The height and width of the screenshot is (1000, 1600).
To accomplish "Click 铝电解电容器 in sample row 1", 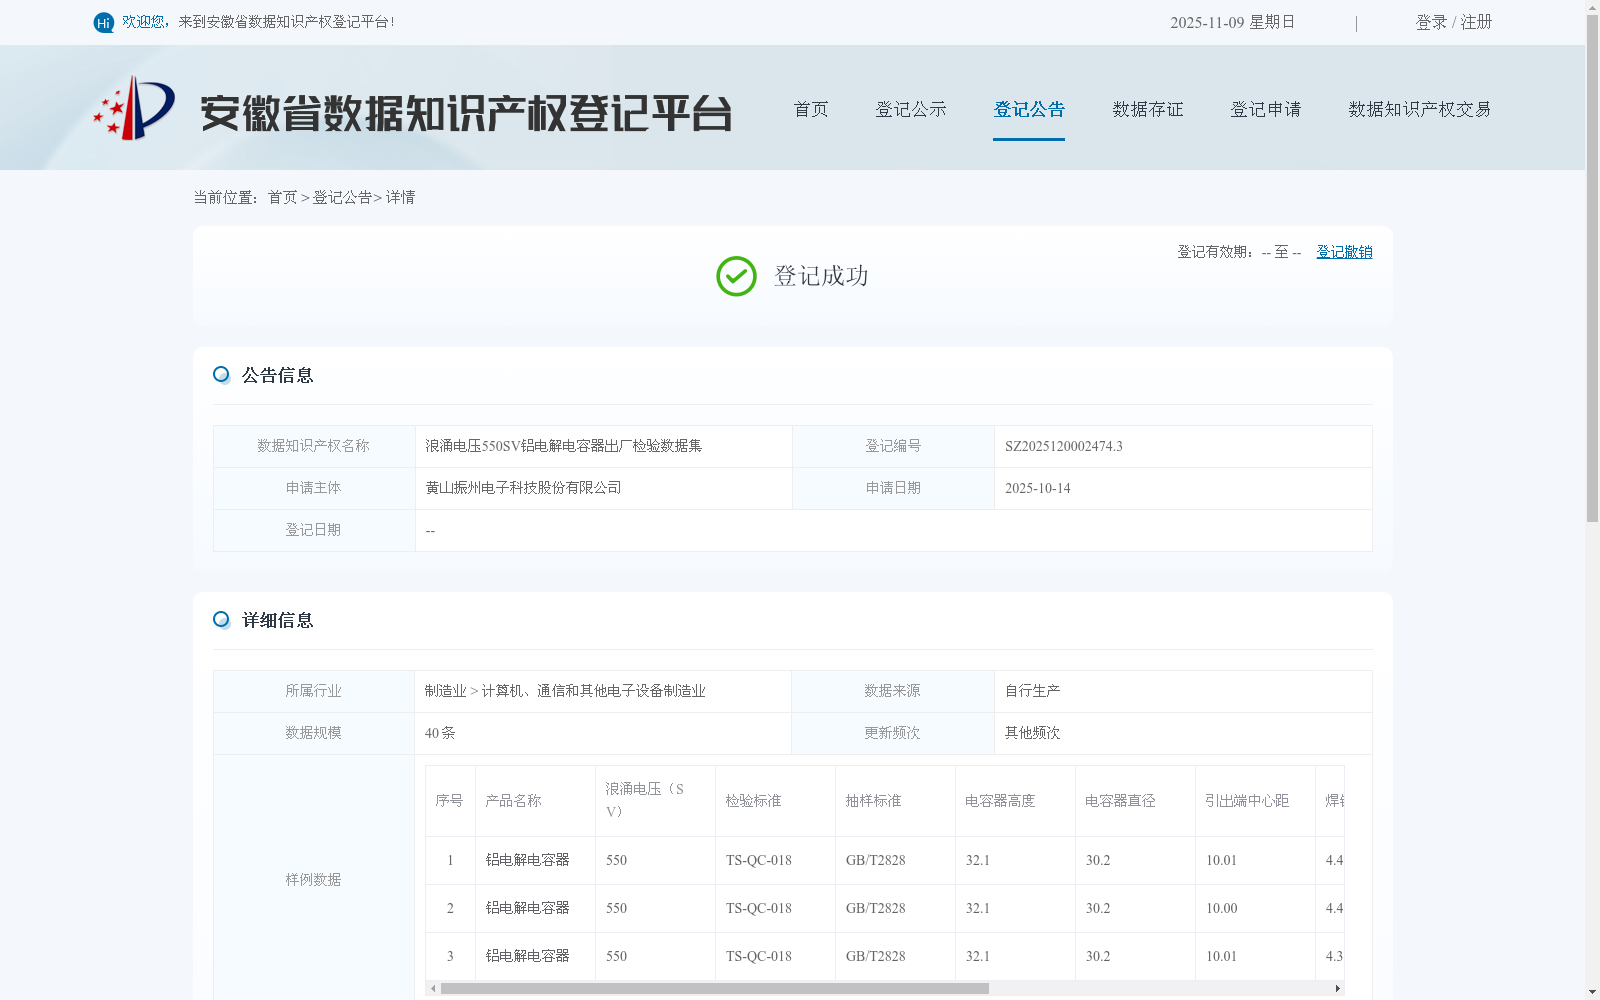I will [x=528, y=860].
